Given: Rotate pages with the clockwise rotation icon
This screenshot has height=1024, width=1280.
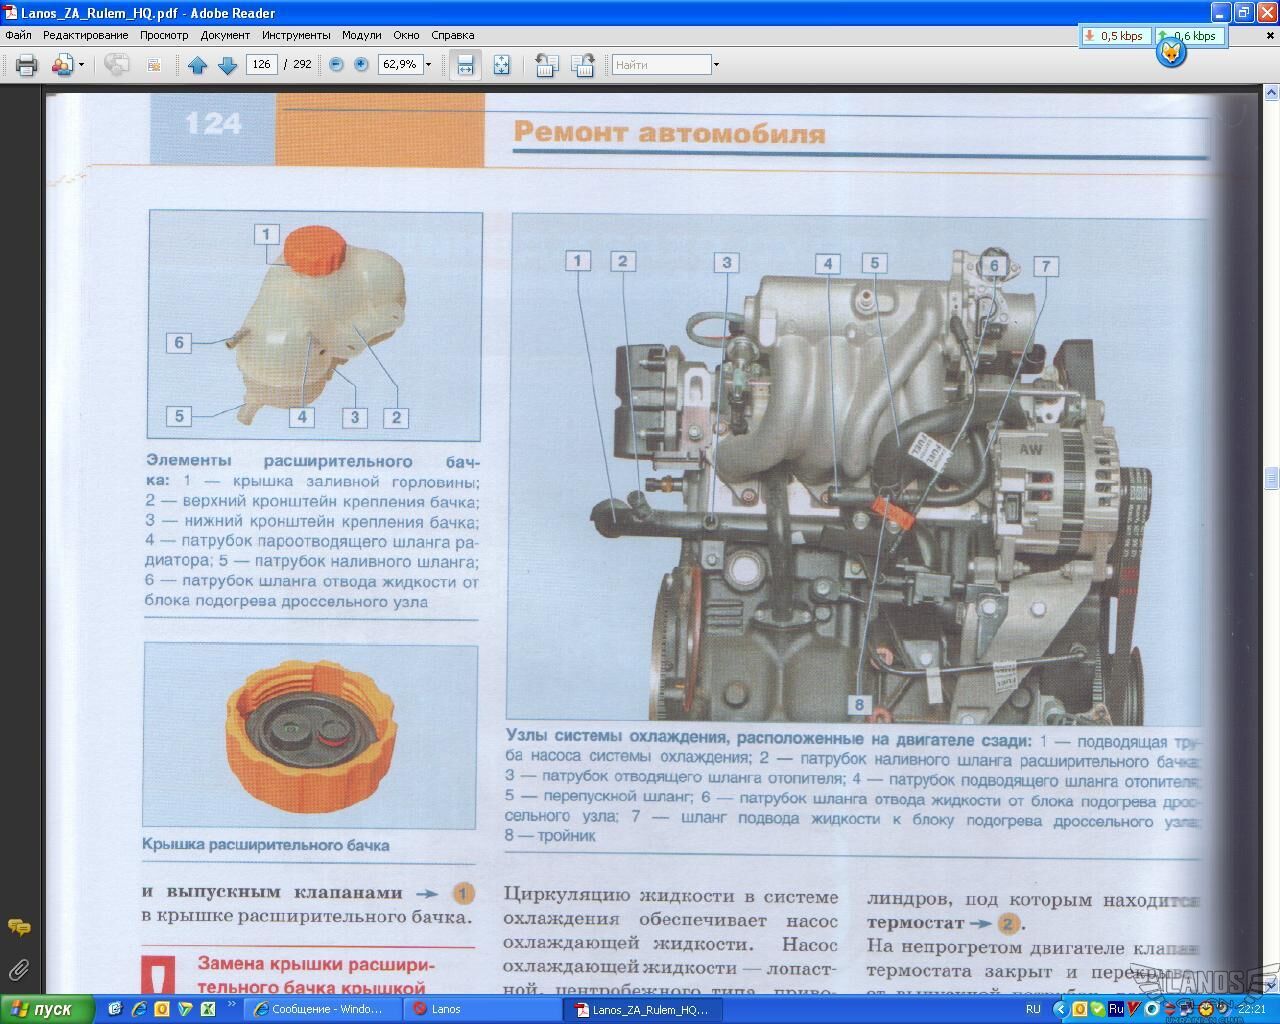Looking at the screenshot, I should 583,65.
